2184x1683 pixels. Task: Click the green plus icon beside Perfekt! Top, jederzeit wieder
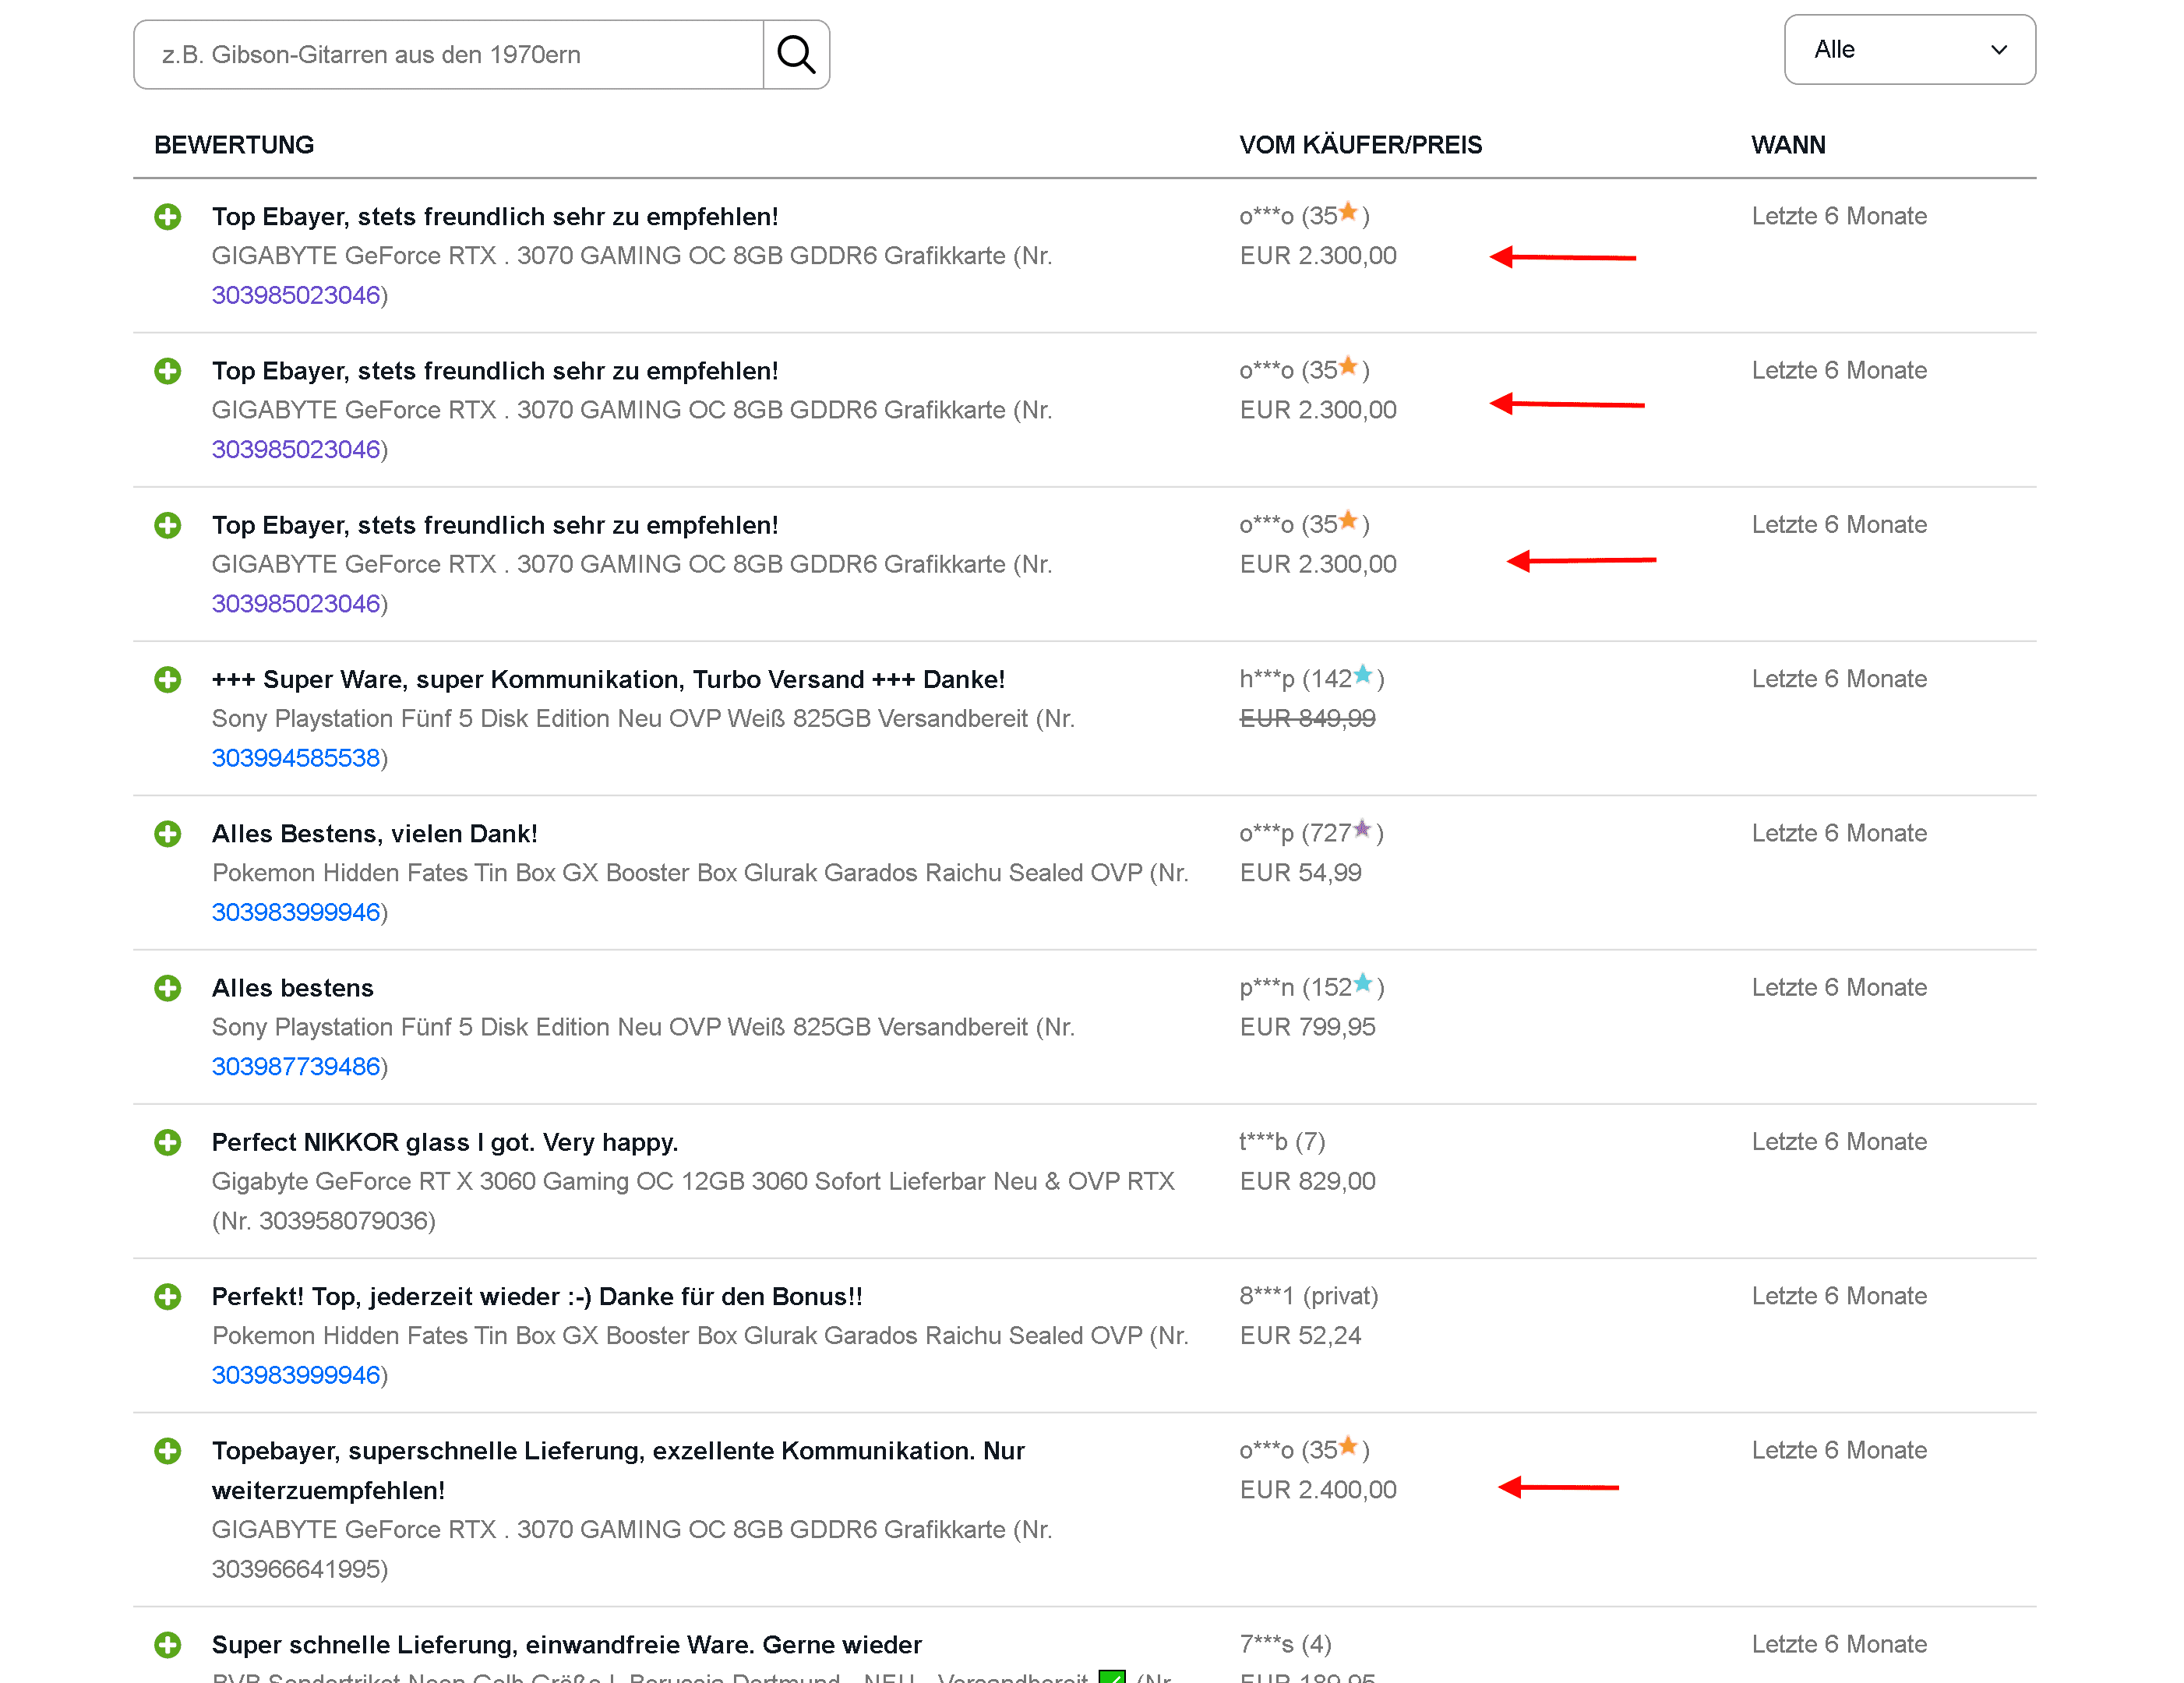click(168, 1297)
